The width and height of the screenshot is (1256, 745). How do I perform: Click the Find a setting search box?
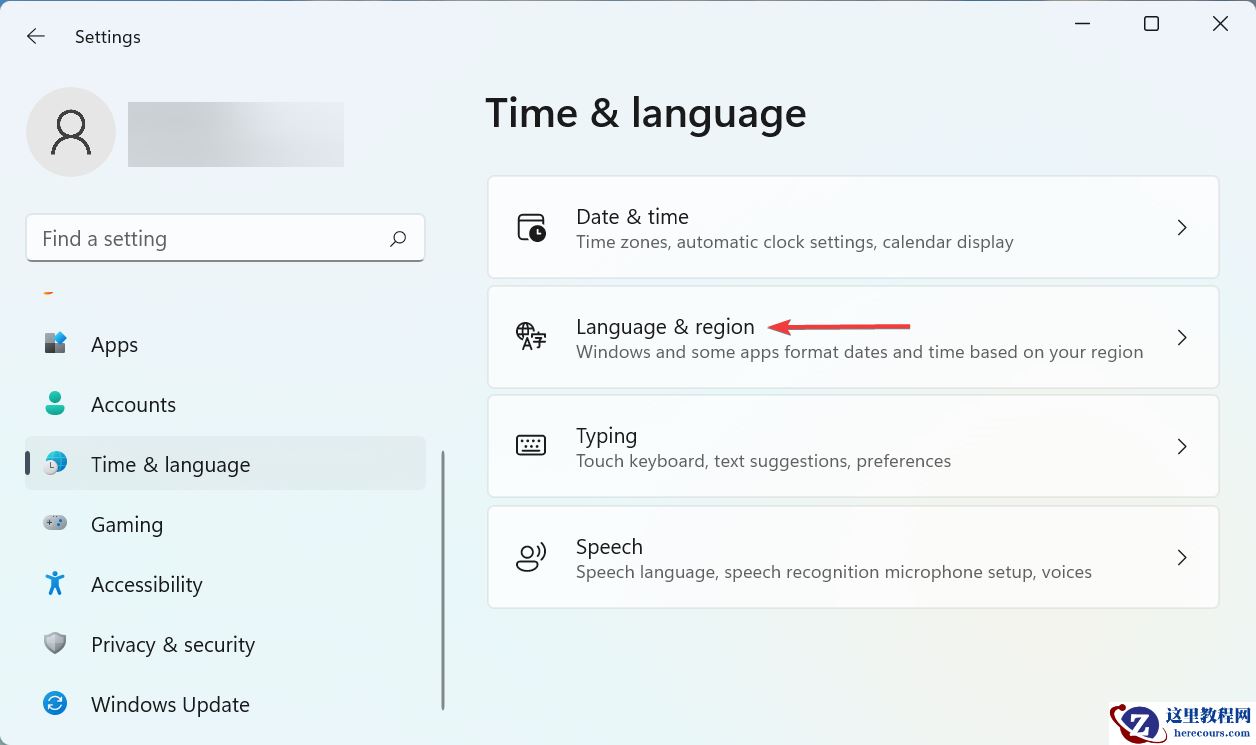point(210,239)
